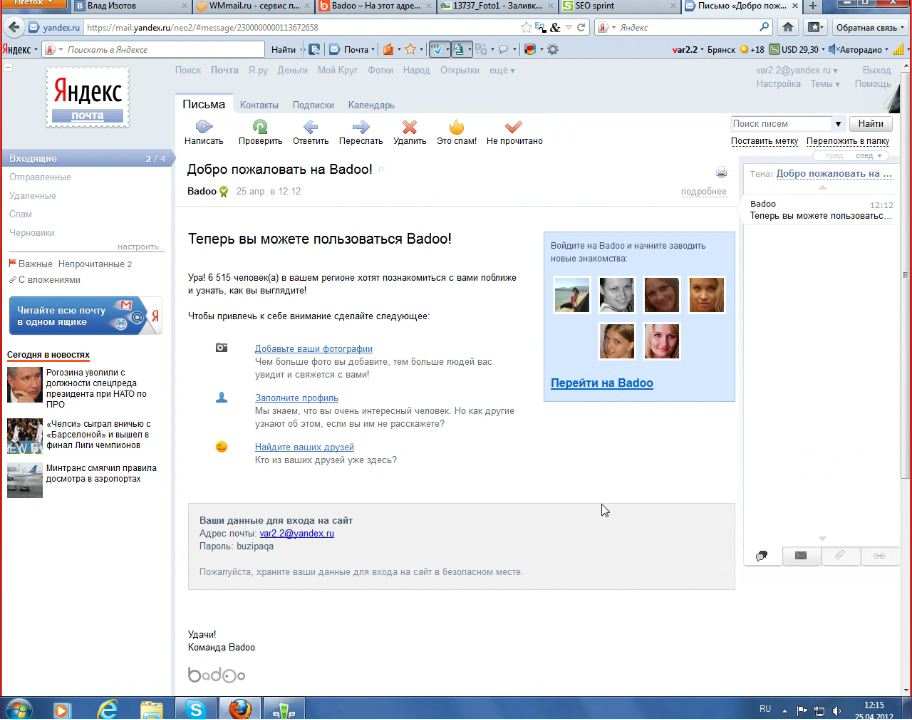912x720 pixels.
Task: Click the gear settings icon in Yandex bar
Action: (553, 49)
